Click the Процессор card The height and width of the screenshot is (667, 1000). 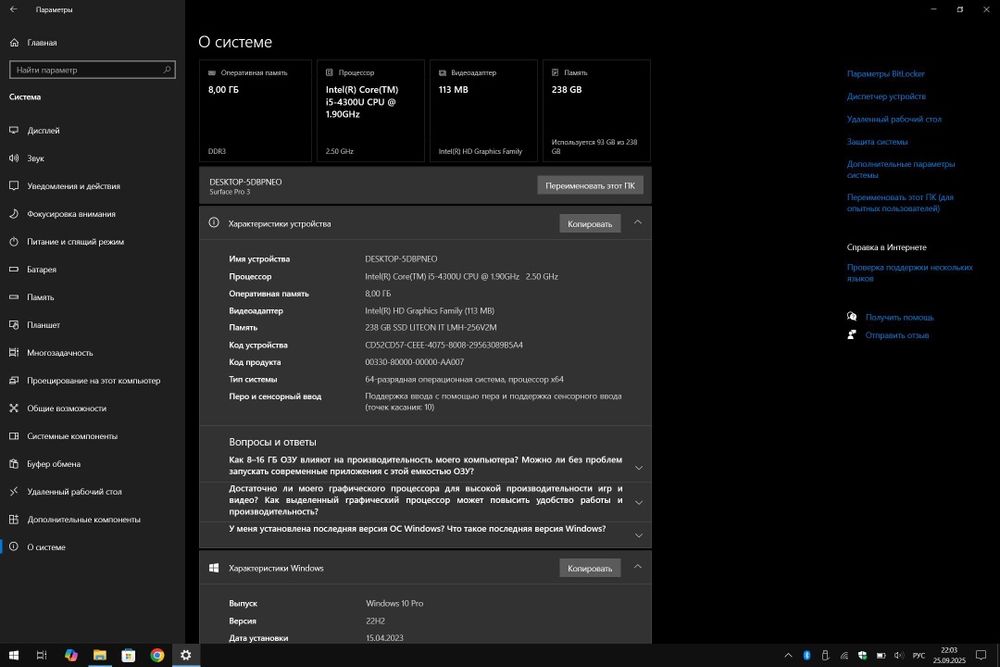click(x=371, y=111)
